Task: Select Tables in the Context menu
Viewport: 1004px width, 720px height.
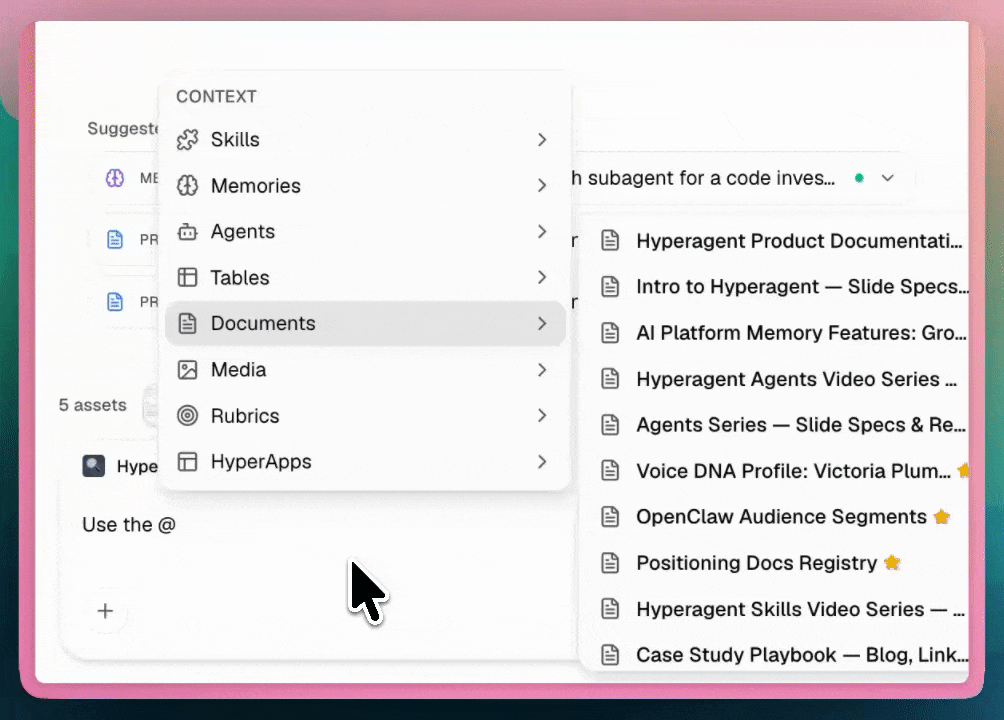Action: click(365, 277)
